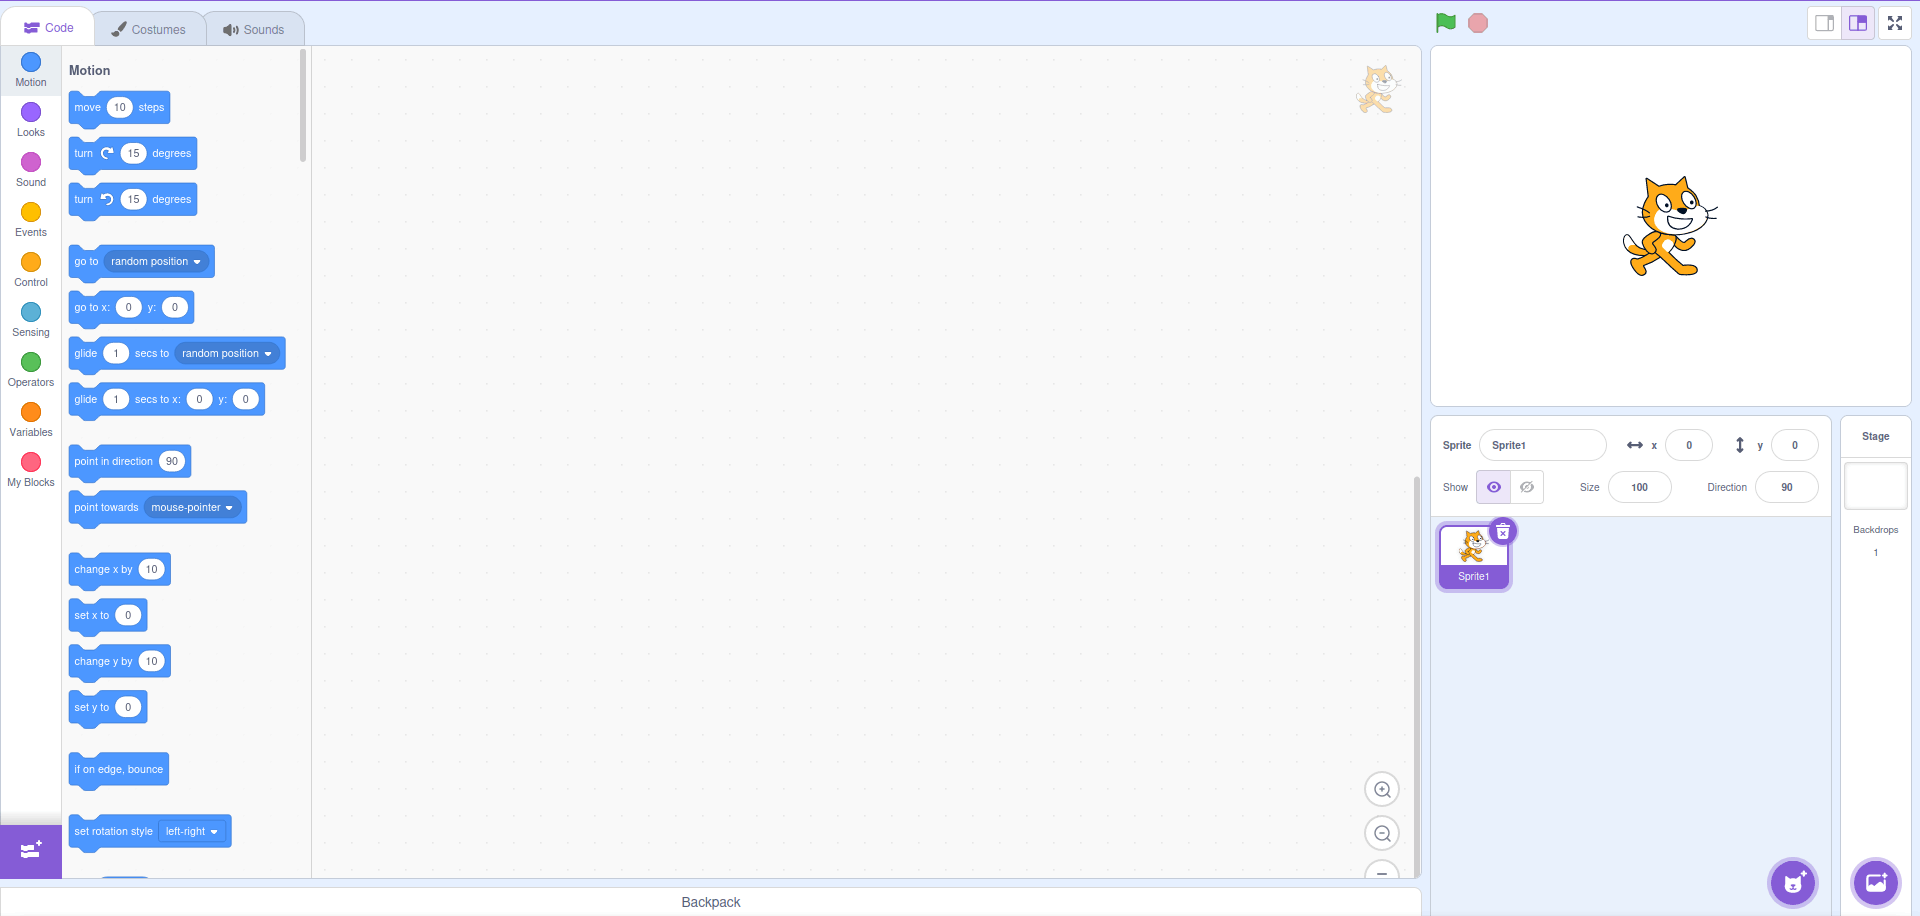The image size is (1920, 916).
Task: Edit the sprite x position field
Action: pyautogui.click(x=1689, y=445)
